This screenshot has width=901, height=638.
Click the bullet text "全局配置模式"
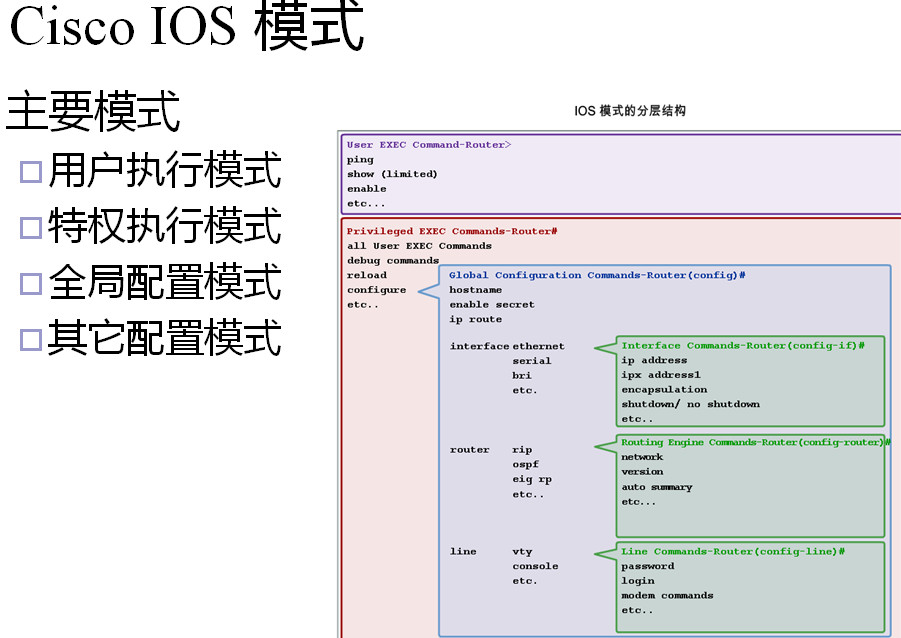(x=165, y=282)
